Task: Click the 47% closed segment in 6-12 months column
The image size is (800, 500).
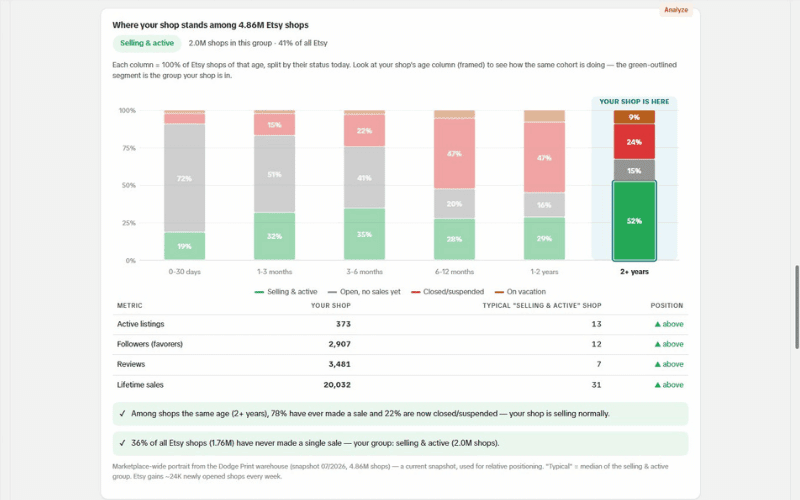Action: tap(454, 154)
